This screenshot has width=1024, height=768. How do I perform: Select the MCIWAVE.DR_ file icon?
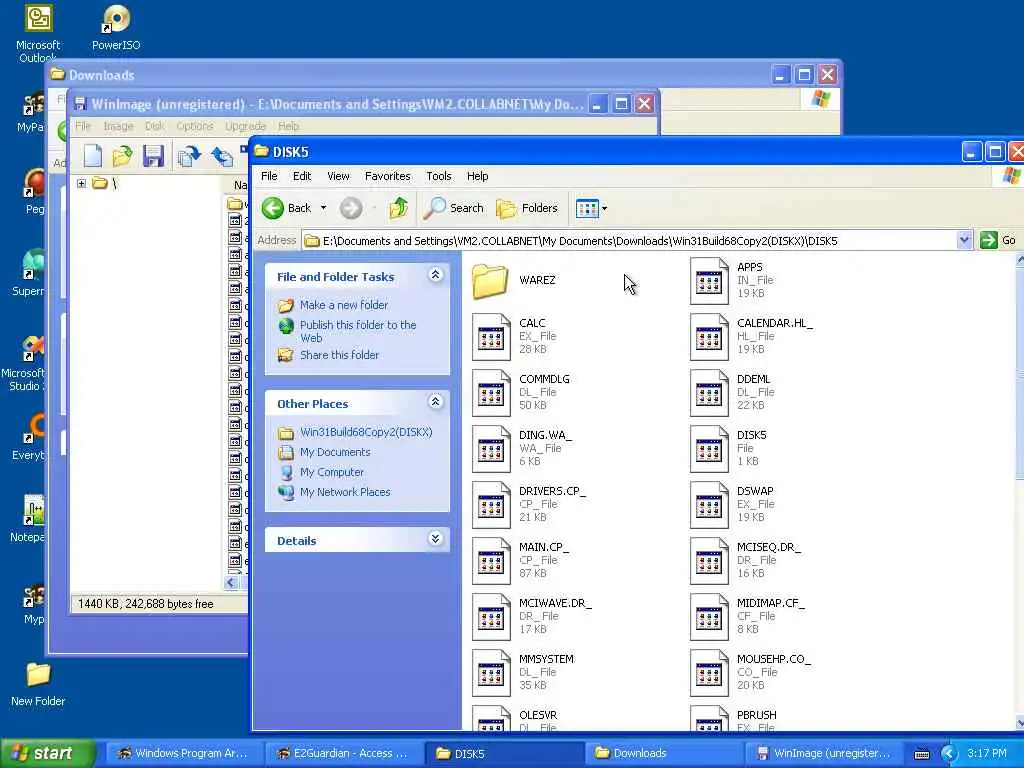tap(491, 617)
